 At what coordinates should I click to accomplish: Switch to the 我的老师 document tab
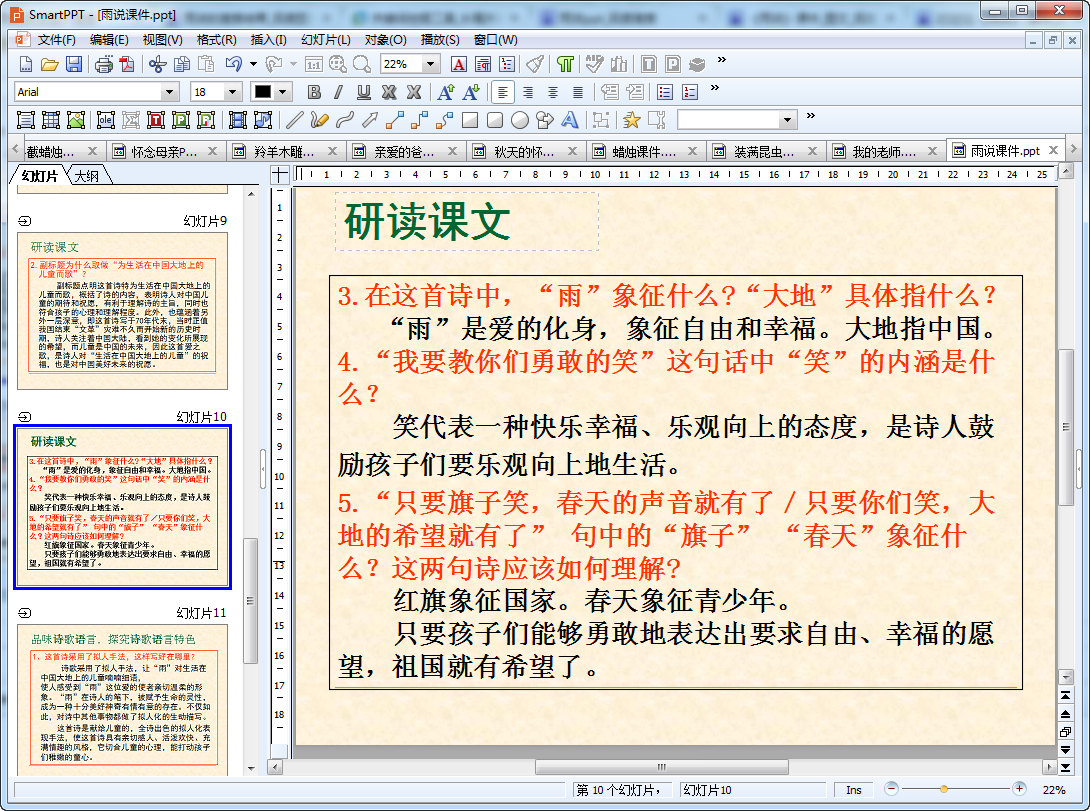883,152
